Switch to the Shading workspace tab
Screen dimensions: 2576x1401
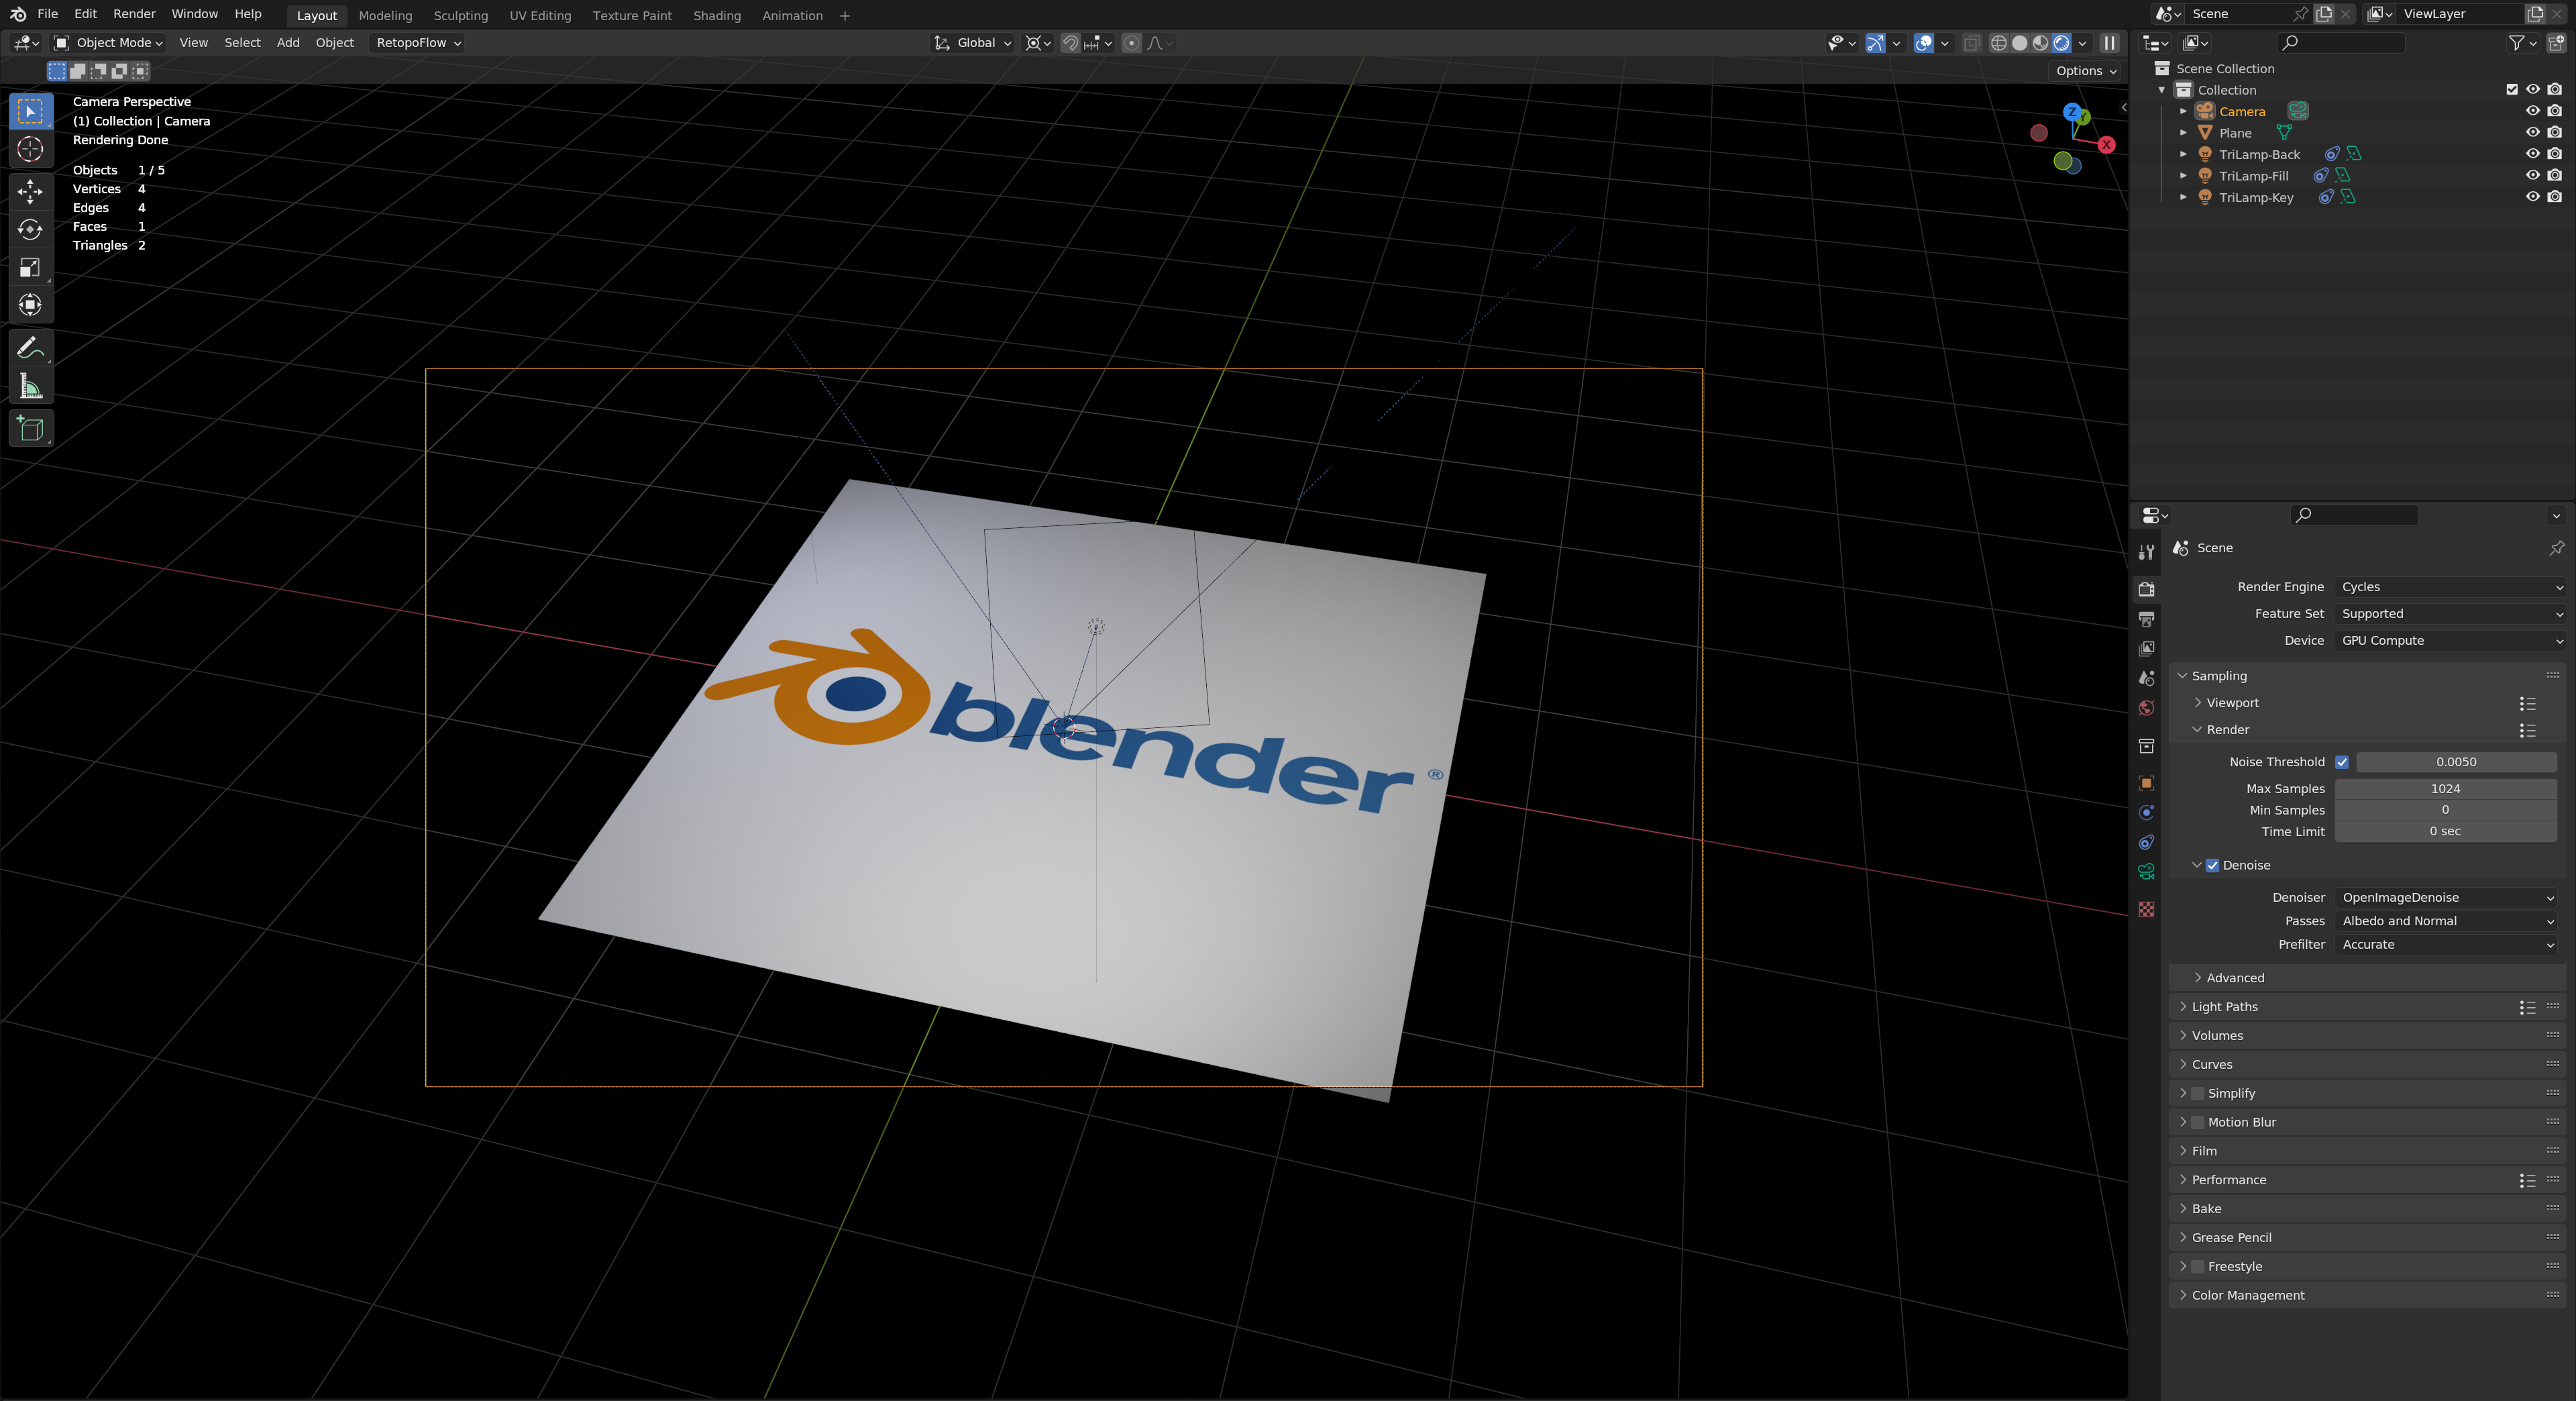(x=717, y=15)
